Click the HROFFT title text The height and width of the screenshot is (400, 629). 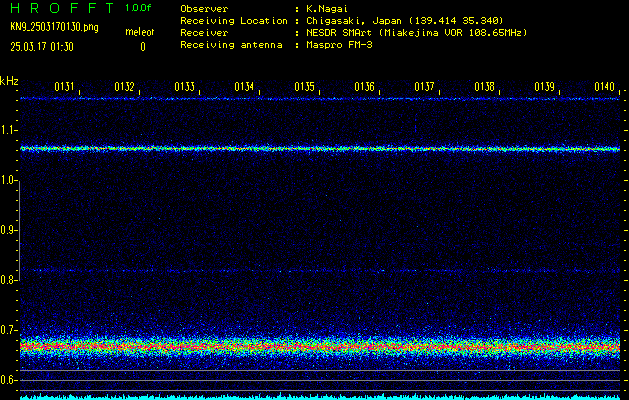click(62, 8)
